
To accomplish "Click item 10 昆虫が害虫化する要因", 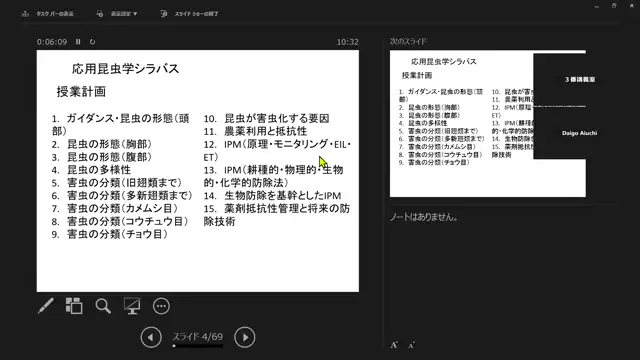I will (x=267, y=118).
